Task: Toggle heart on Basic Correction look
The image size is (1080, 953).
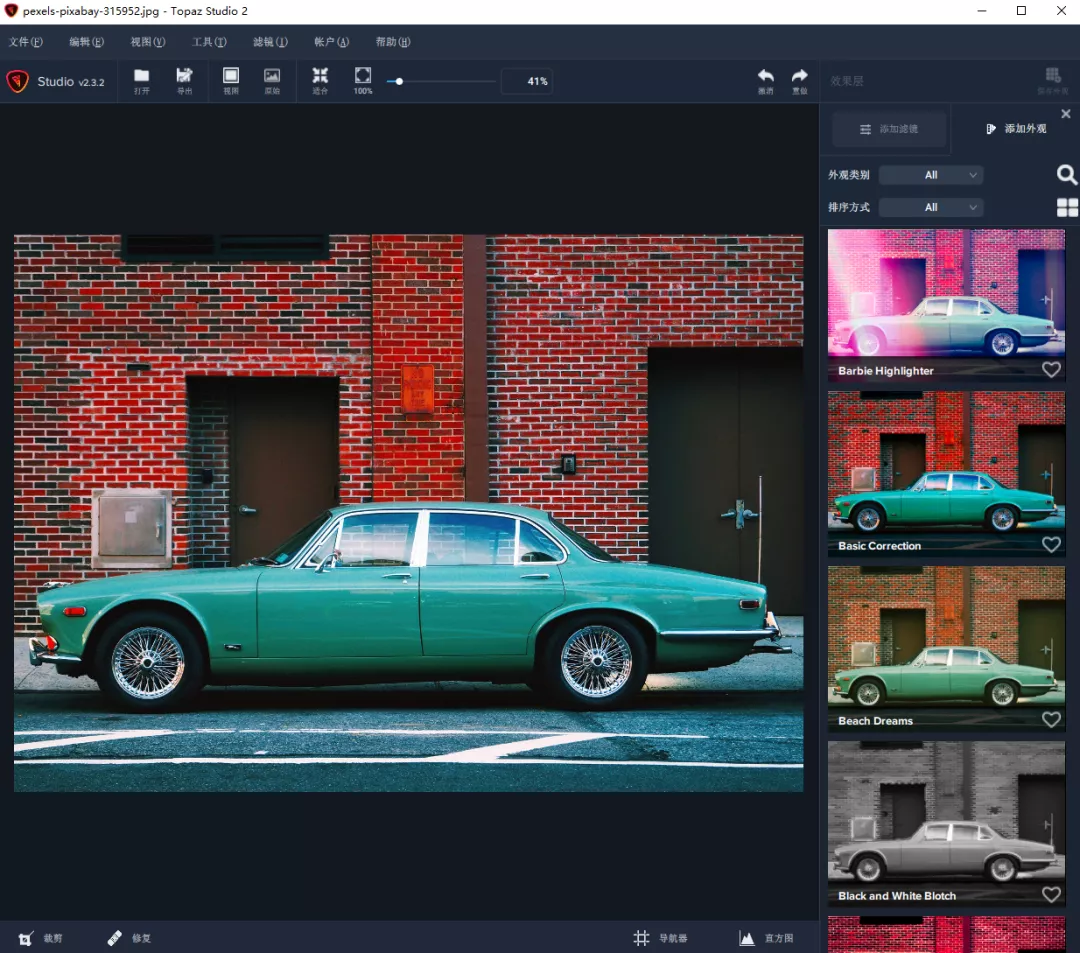Action: tap(1051, 545)
